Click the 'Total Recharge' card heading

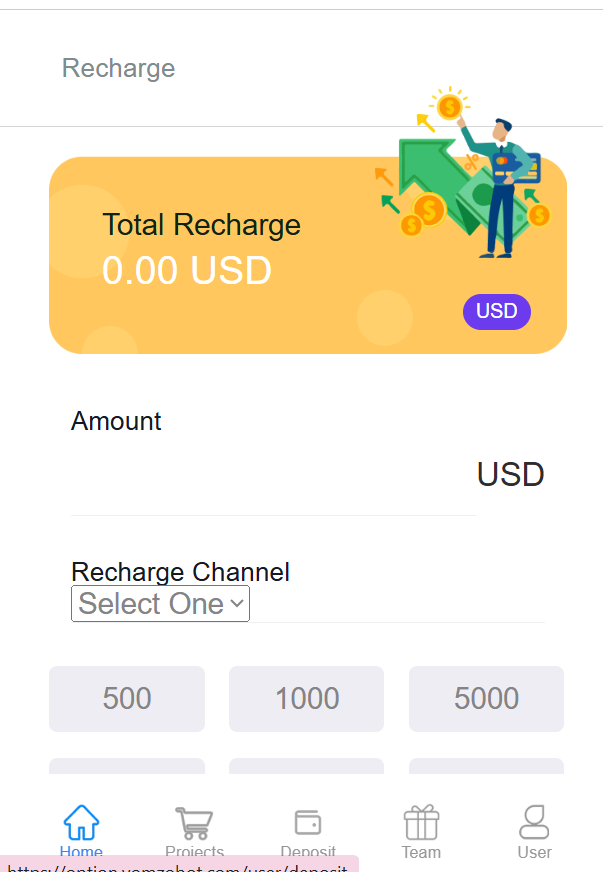[201, 225]
